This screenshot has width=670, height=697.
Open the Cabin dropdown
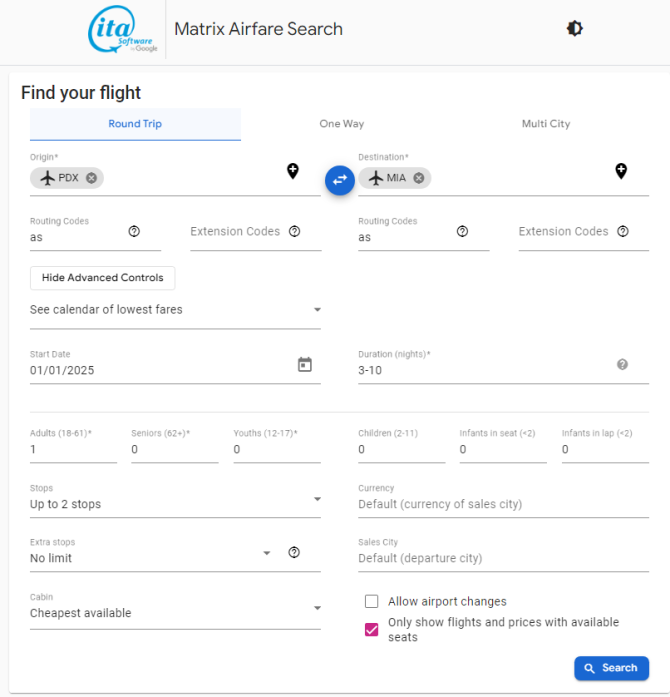(x=175, y=613)
